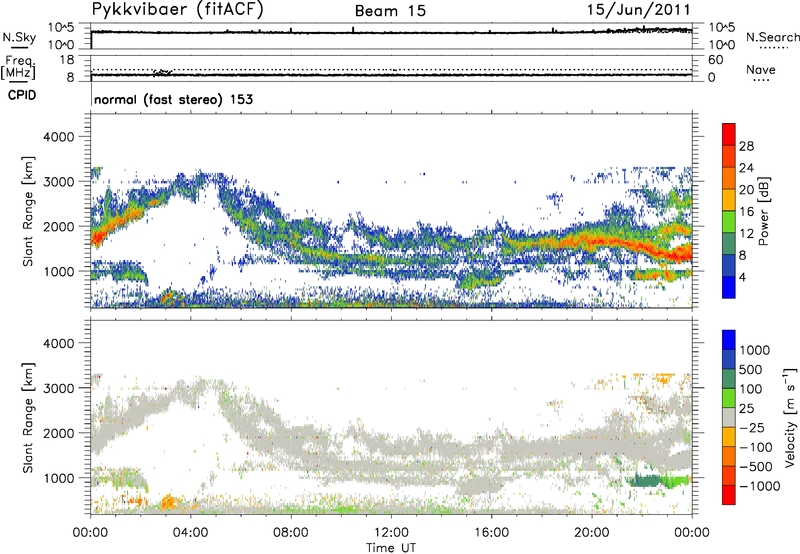Click the red bottom swatch of the Velocity colorbar
Image resolution: width=800 pixels, height=554 pixels.
click(x=729, y=495)
